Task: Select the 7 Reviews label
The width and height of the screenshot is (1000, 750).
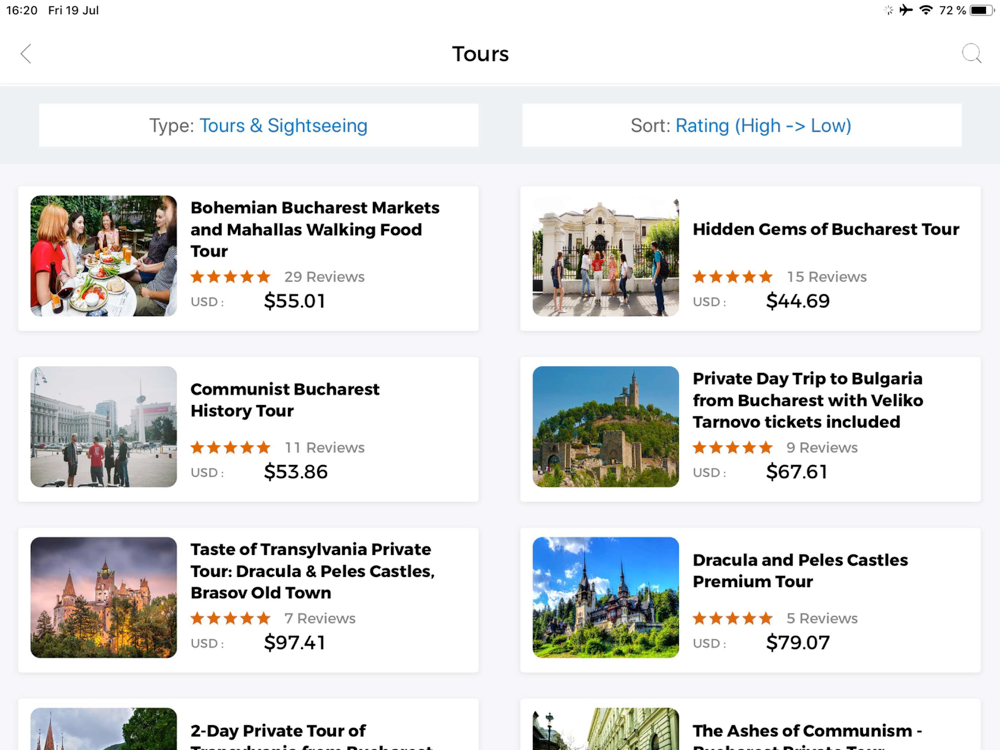Action: click(320, 619)
